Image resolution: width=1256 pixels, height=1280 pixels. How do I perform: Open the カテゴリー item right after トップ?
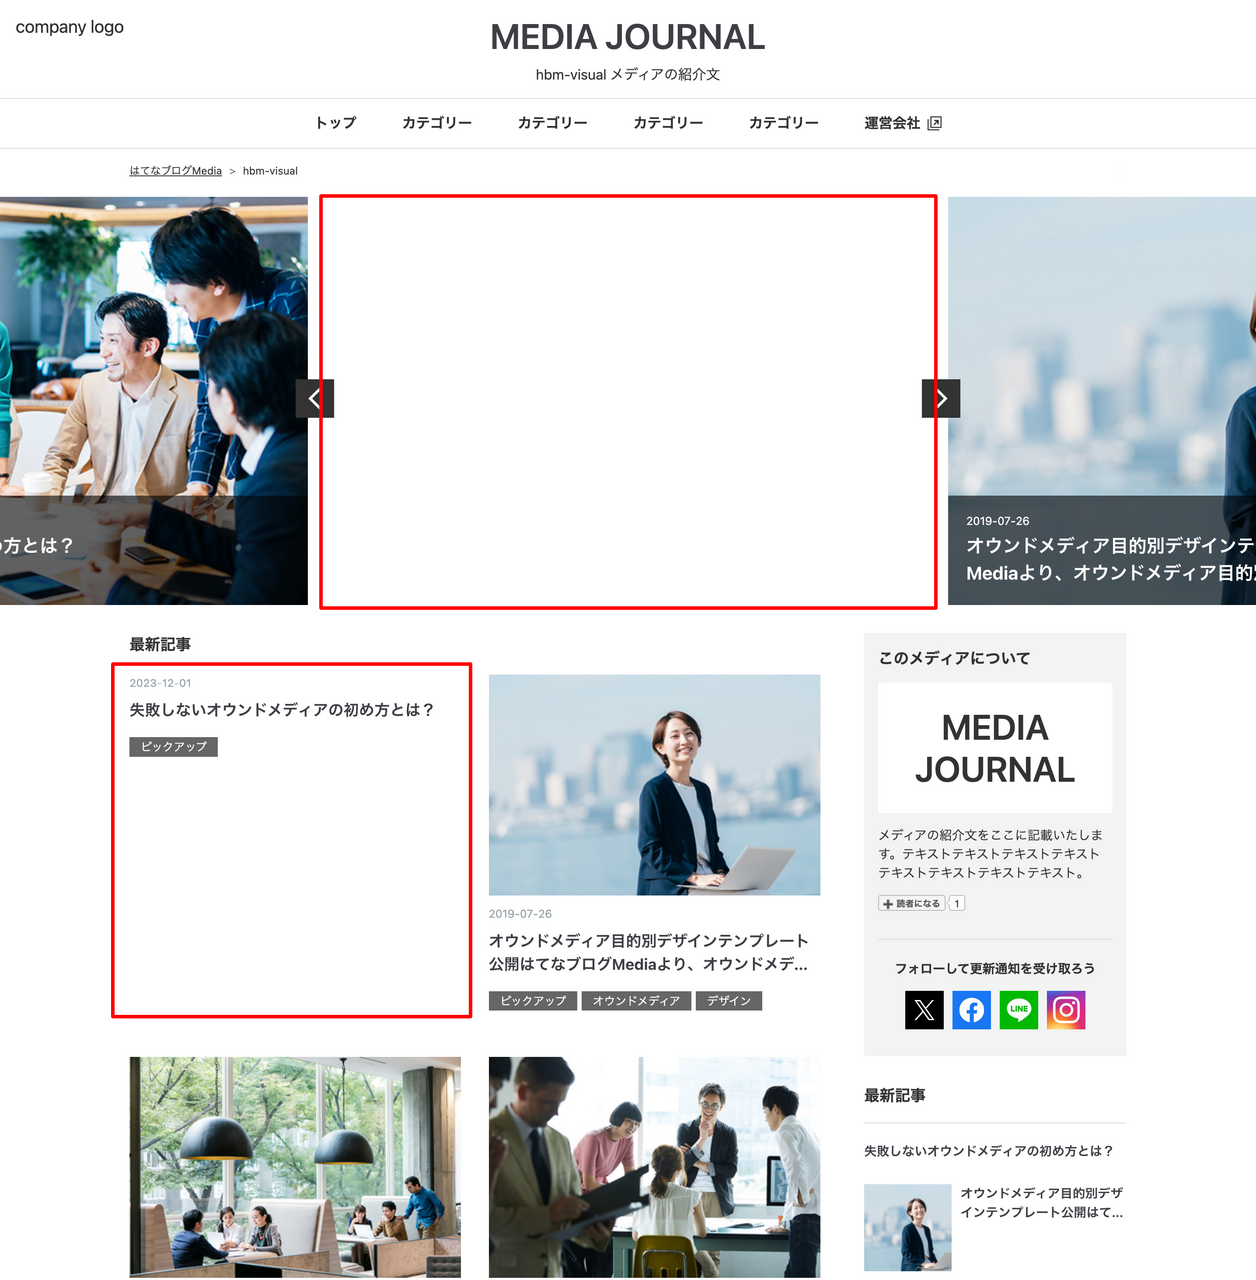437,123
